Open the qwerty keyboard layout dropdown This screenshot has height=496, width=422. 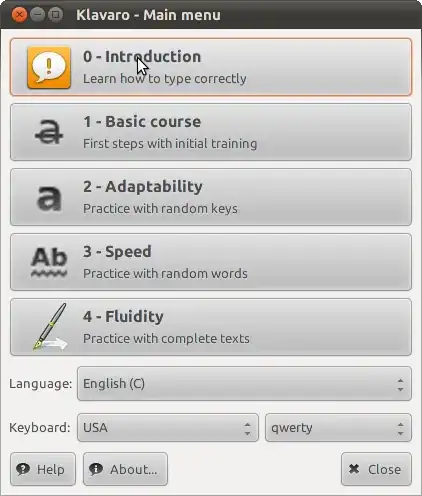point(338,428)
